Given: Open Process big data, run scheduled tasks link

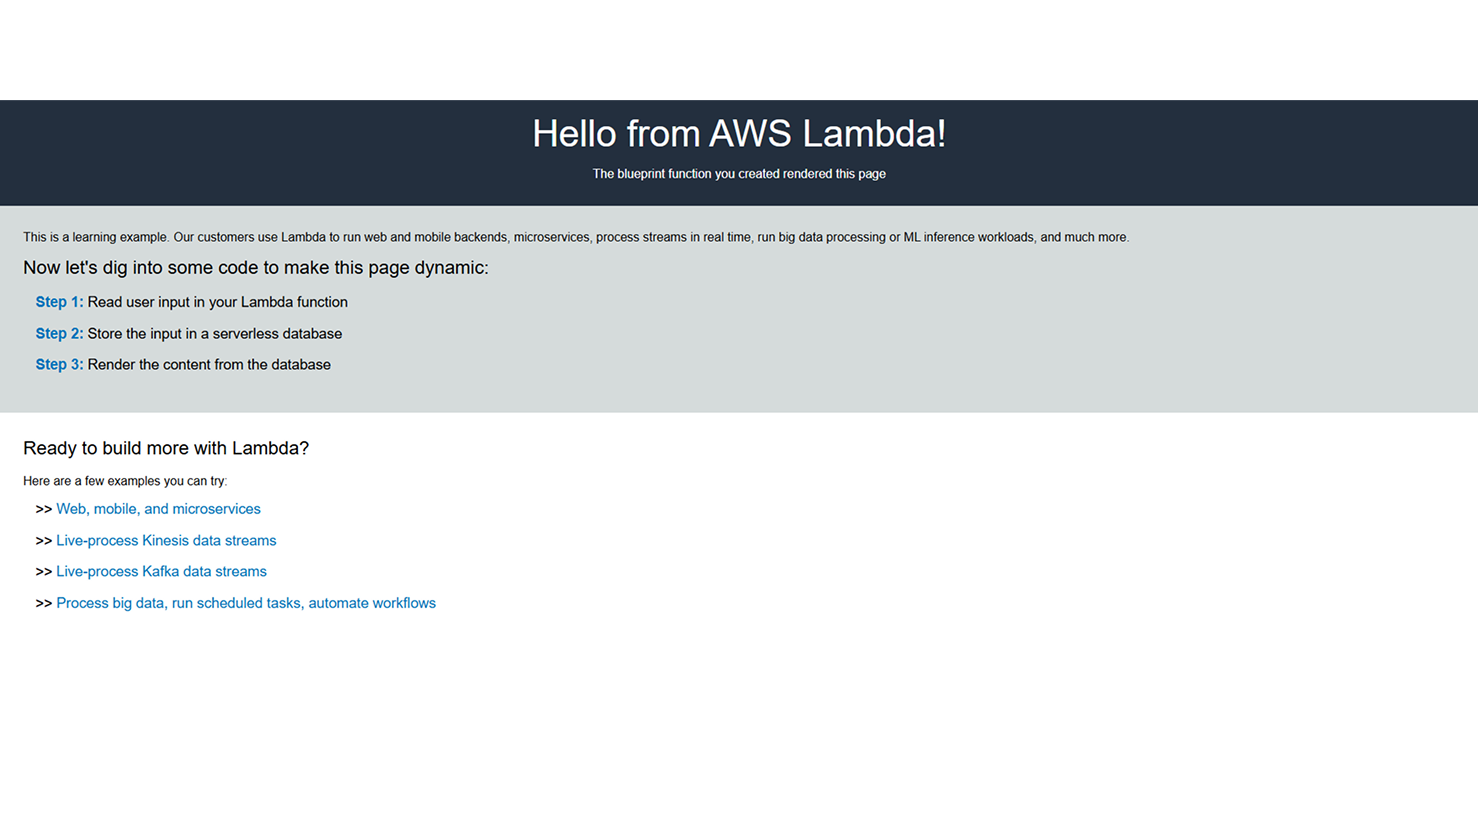Looking at the screenshot, I should (246, 603).
